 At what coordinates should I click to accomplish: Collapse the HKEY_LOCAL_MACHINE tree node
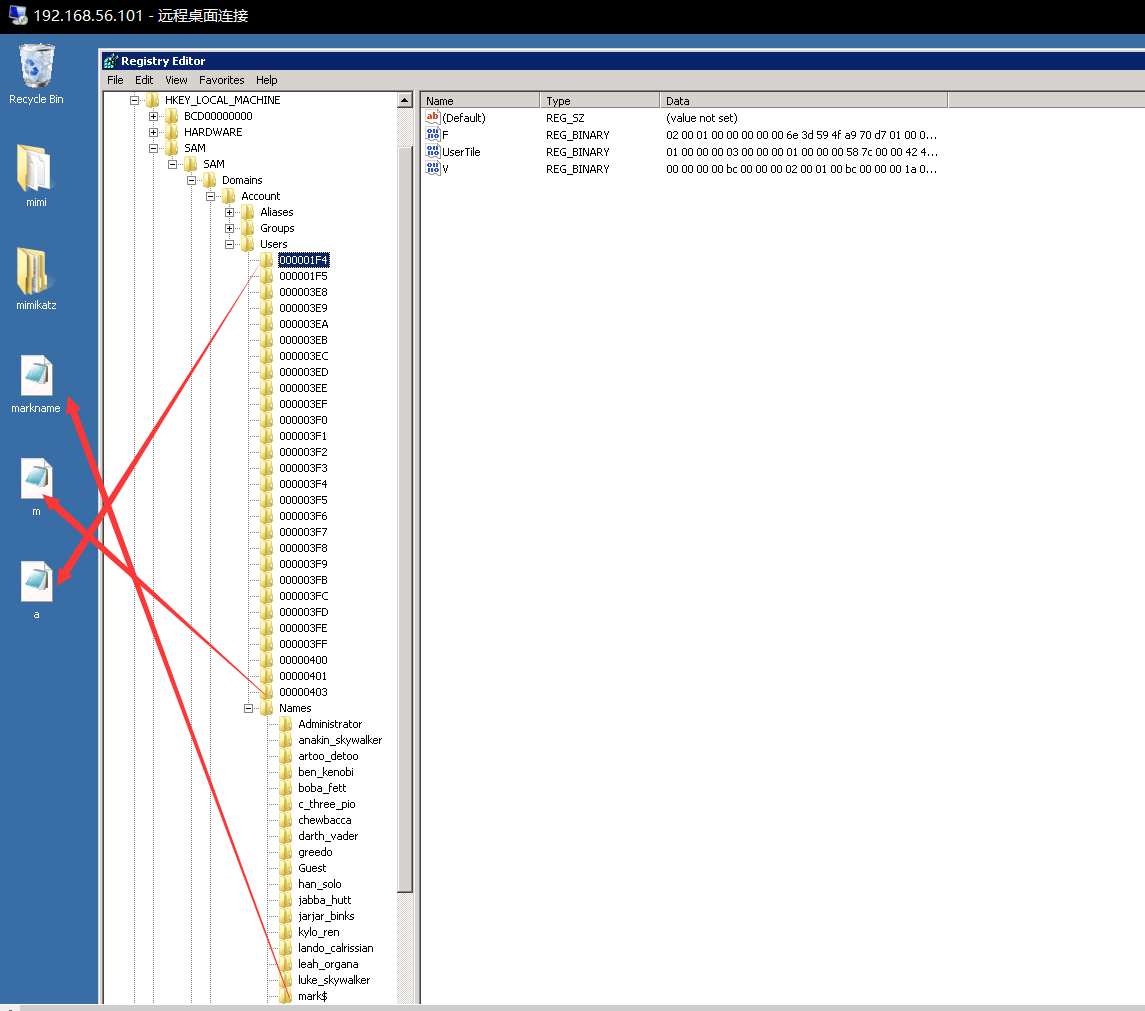(x=134, y=100)
